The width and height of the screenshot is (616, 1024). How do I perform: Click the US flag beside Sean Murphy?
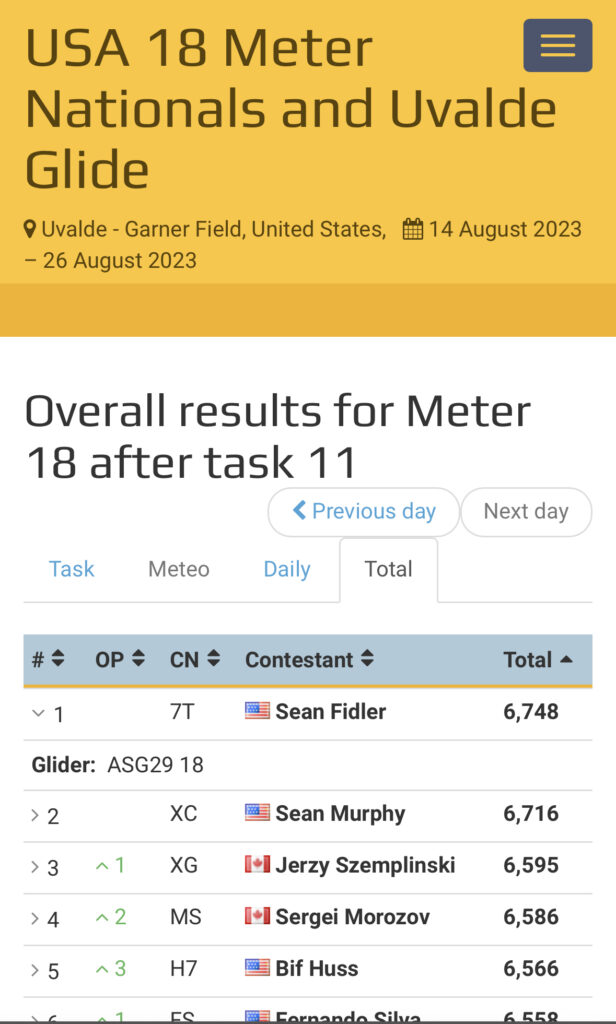point(257,813)
